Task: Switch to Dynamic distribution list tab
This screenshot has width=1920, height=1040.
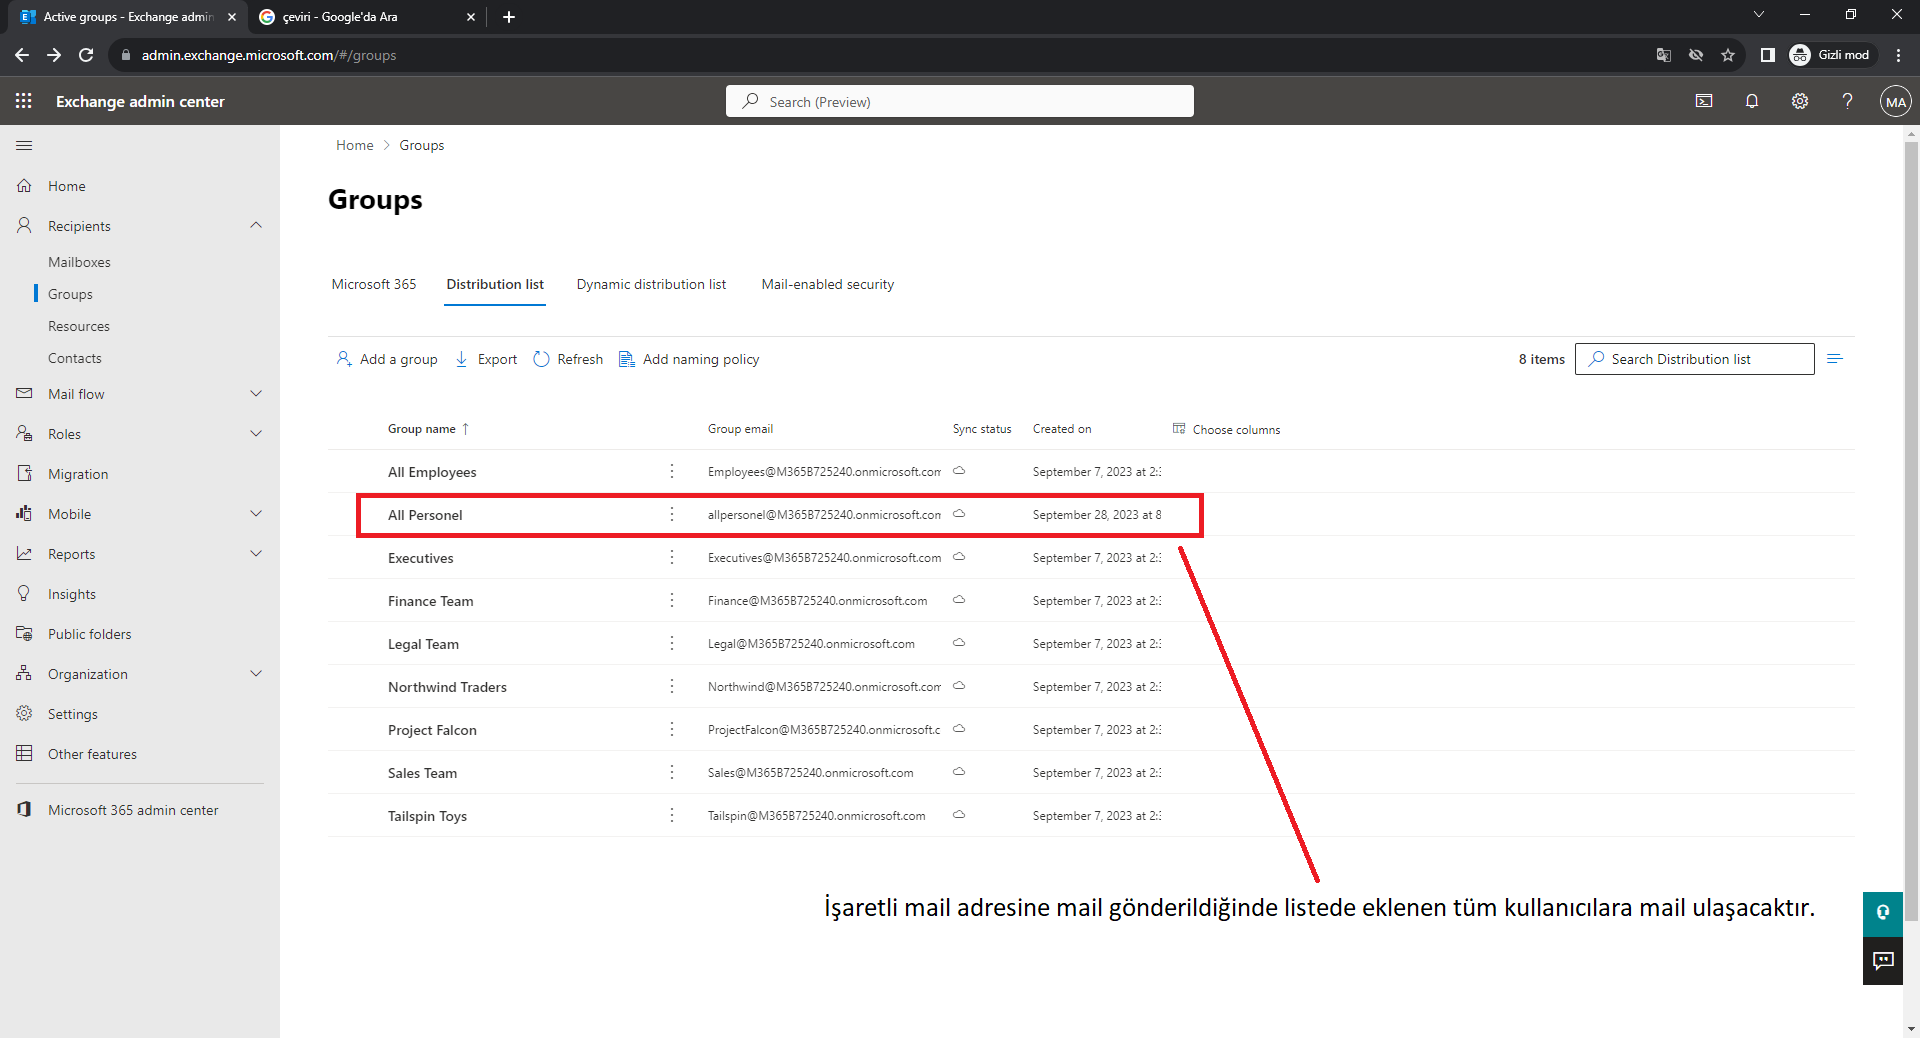Action: click(651, 285)
